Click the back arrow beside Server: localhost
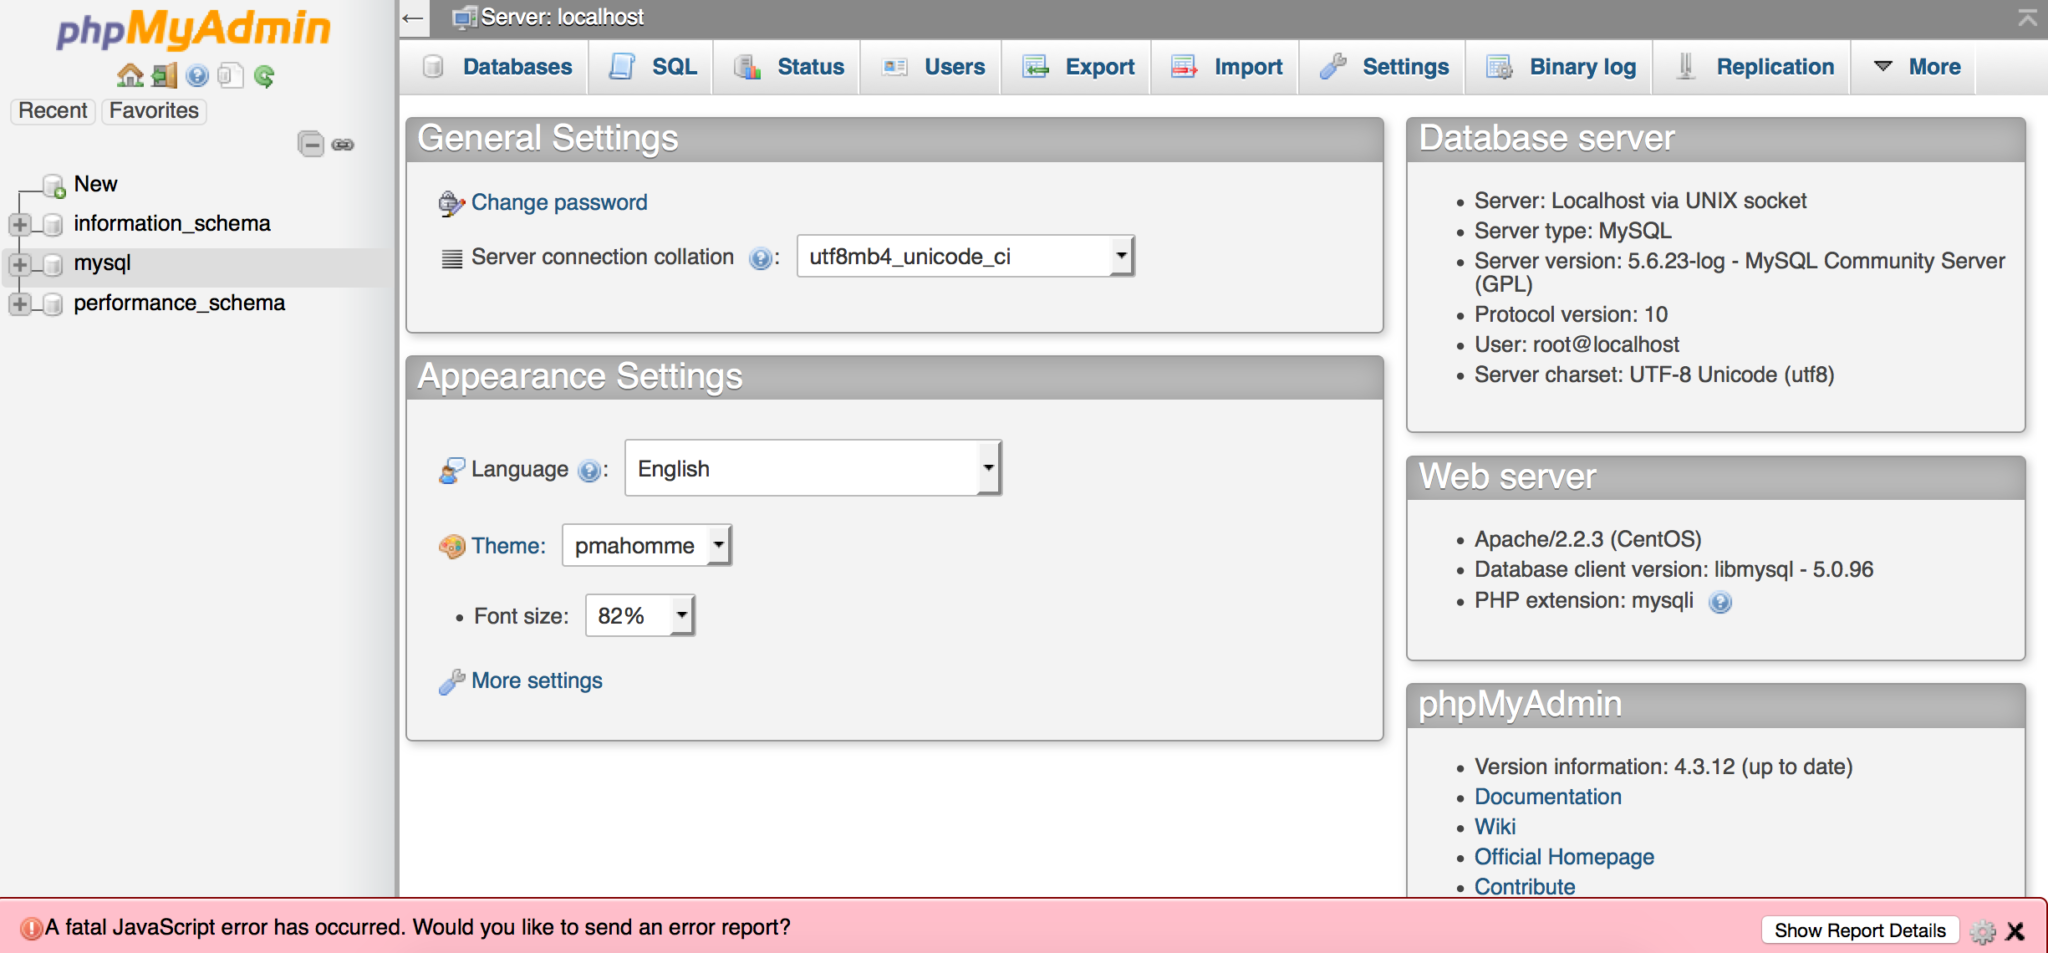Screen dimensions: 2048x953 tap(413, 18)
